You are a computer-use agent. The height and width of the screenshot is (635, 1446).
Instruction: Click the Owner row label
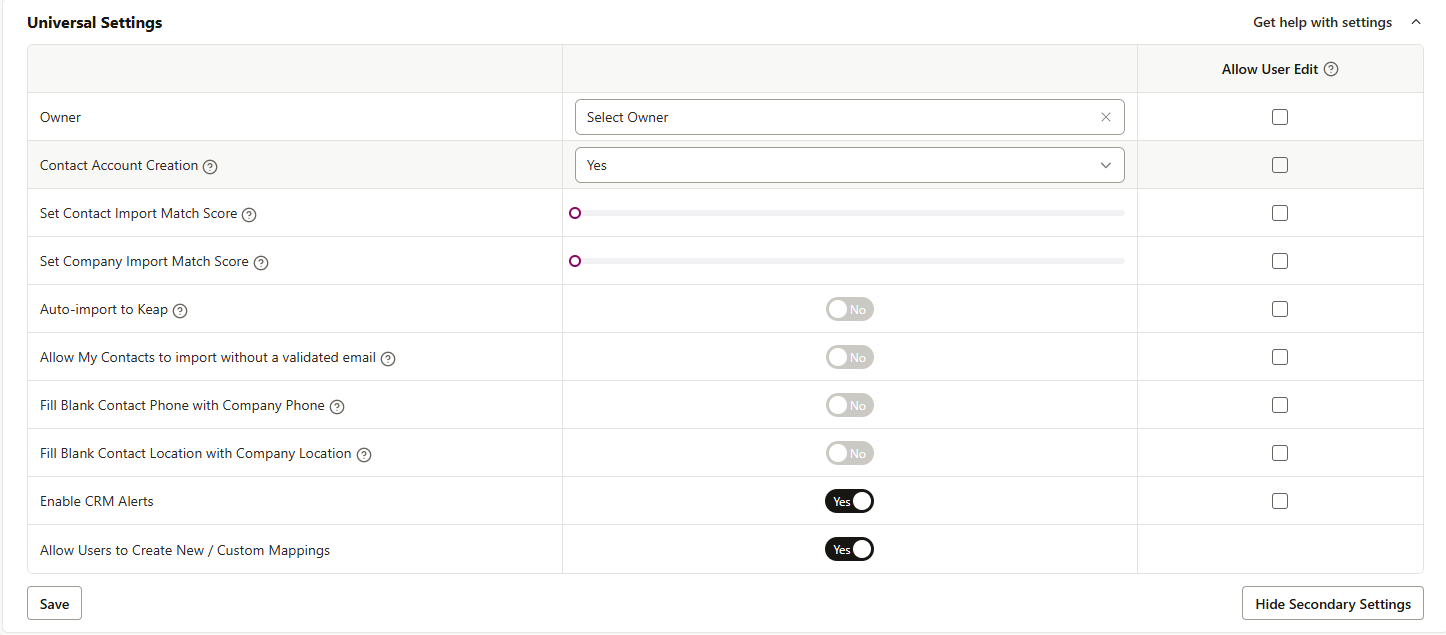click(x=60, y=117)
